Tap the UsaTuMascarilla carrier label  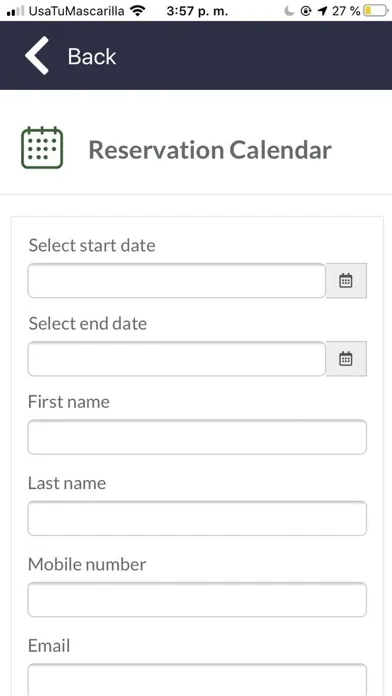coord(76,11)
